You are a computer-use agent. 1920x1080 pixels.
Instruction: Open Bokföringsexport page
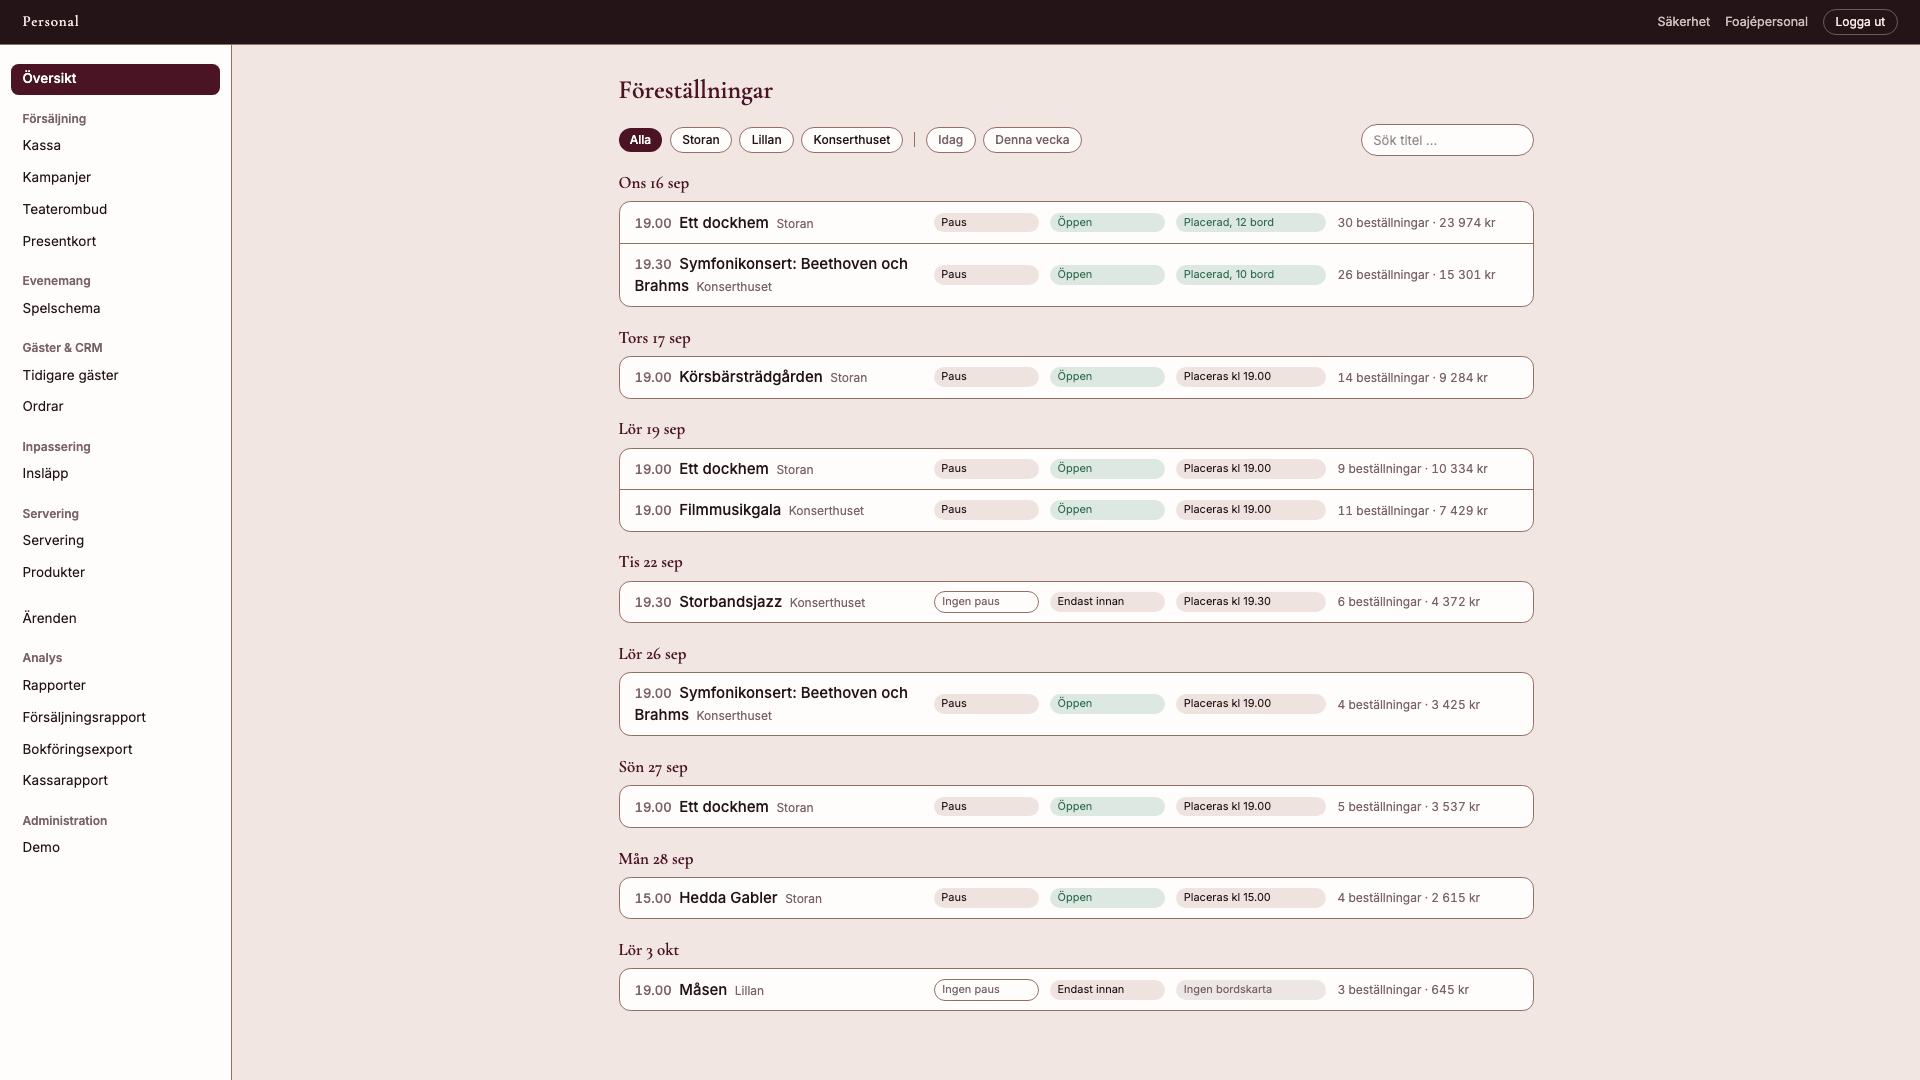click(115, 749)
